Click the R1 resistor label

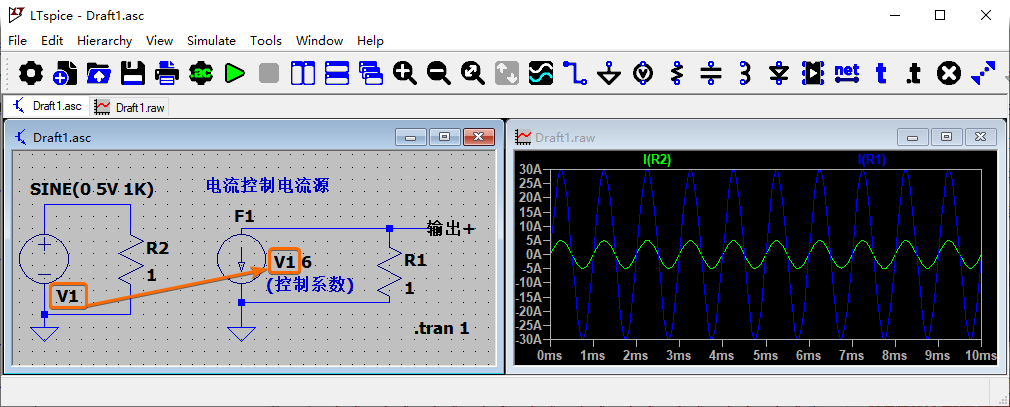pos(415,260)
